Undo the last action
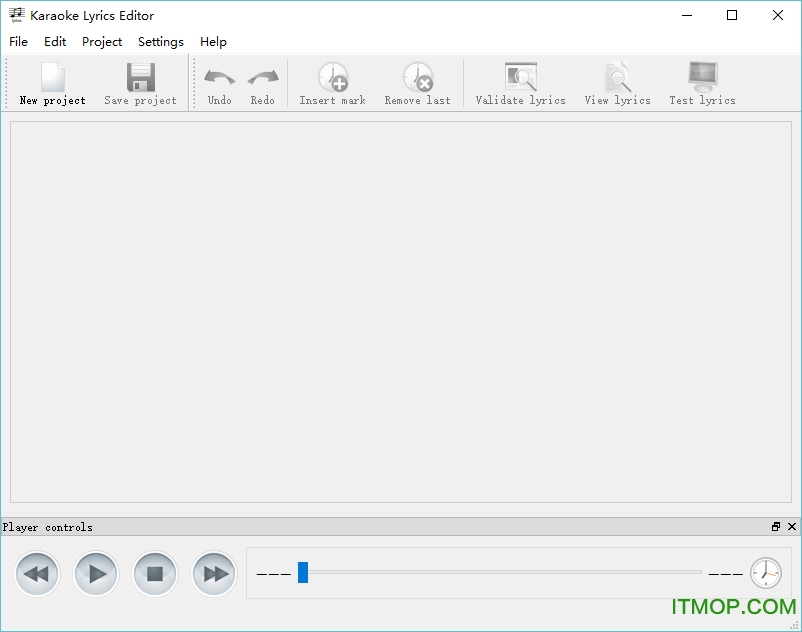This screenshot has width=802, height=632. [219, 80]
